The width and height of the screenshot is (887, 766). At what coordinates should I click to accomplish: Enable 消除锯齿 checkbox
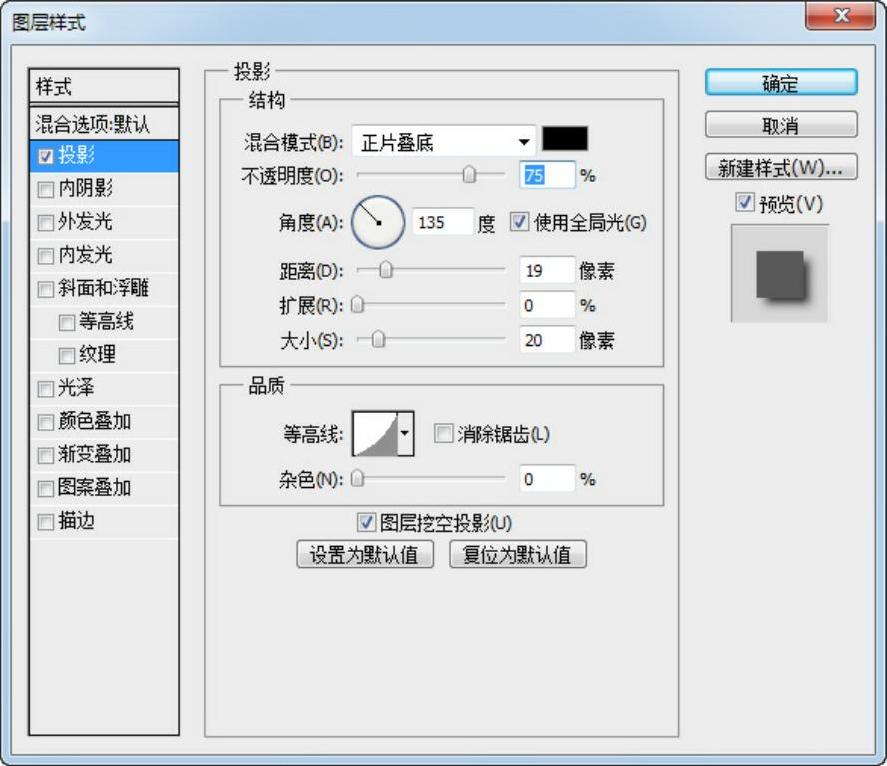click(443, 434)
